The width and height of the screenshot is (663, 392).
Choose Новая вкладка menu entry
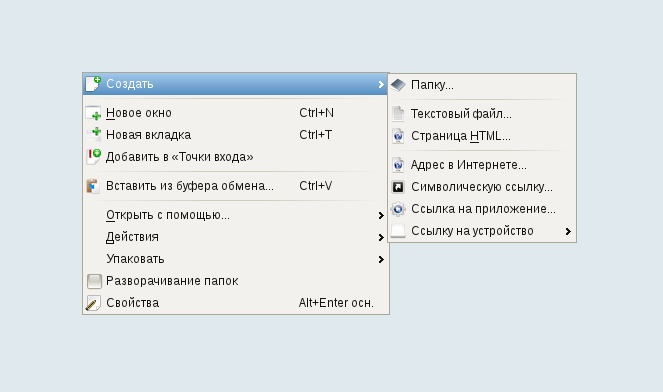tap(236, 134)
